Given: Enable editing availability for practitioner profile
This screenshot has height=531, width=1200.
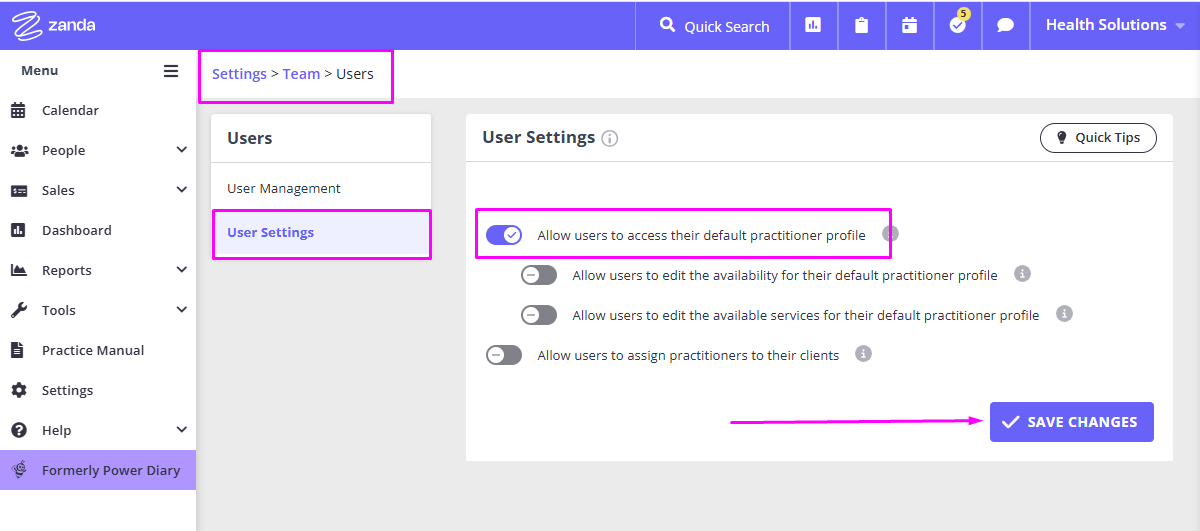Looking at the screenshot, I should [539, 275].
